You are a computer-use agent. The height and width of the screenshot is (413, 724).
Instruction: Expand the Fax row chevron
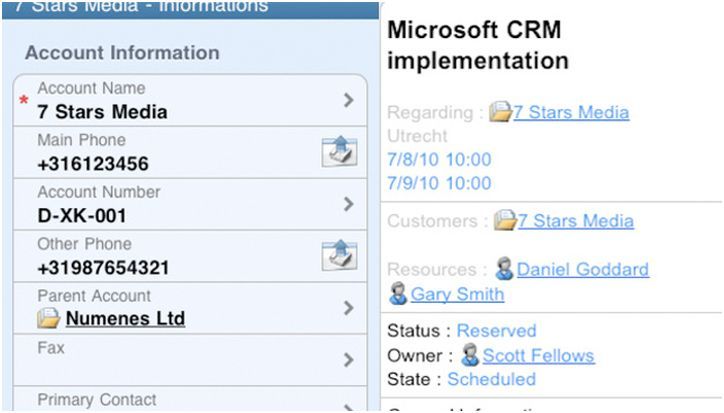pyautogui.click(x=348, y=360)
